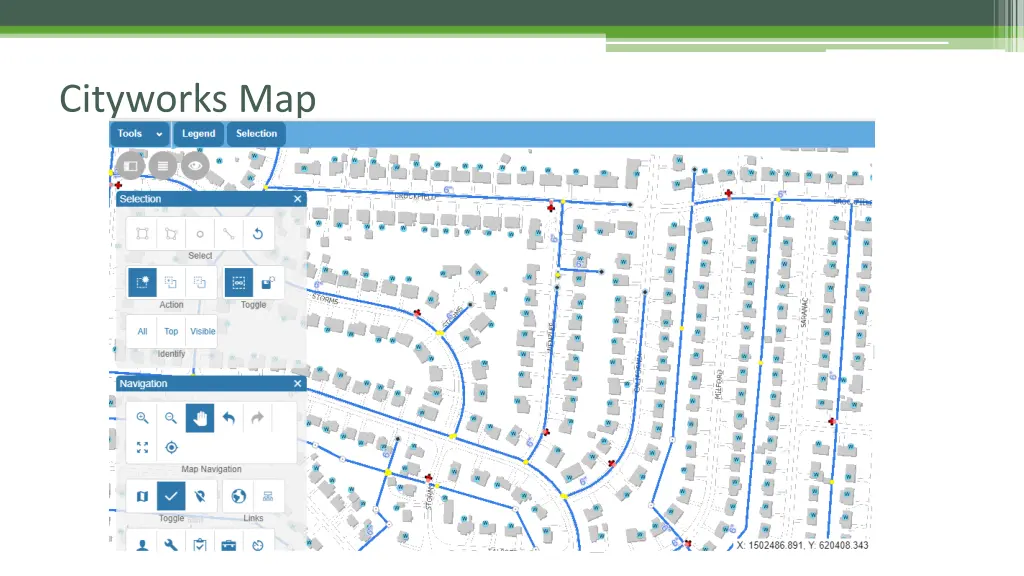Screen dimensions: 1024x576
Task: Open the Legend tab
Action: (199, 133)
